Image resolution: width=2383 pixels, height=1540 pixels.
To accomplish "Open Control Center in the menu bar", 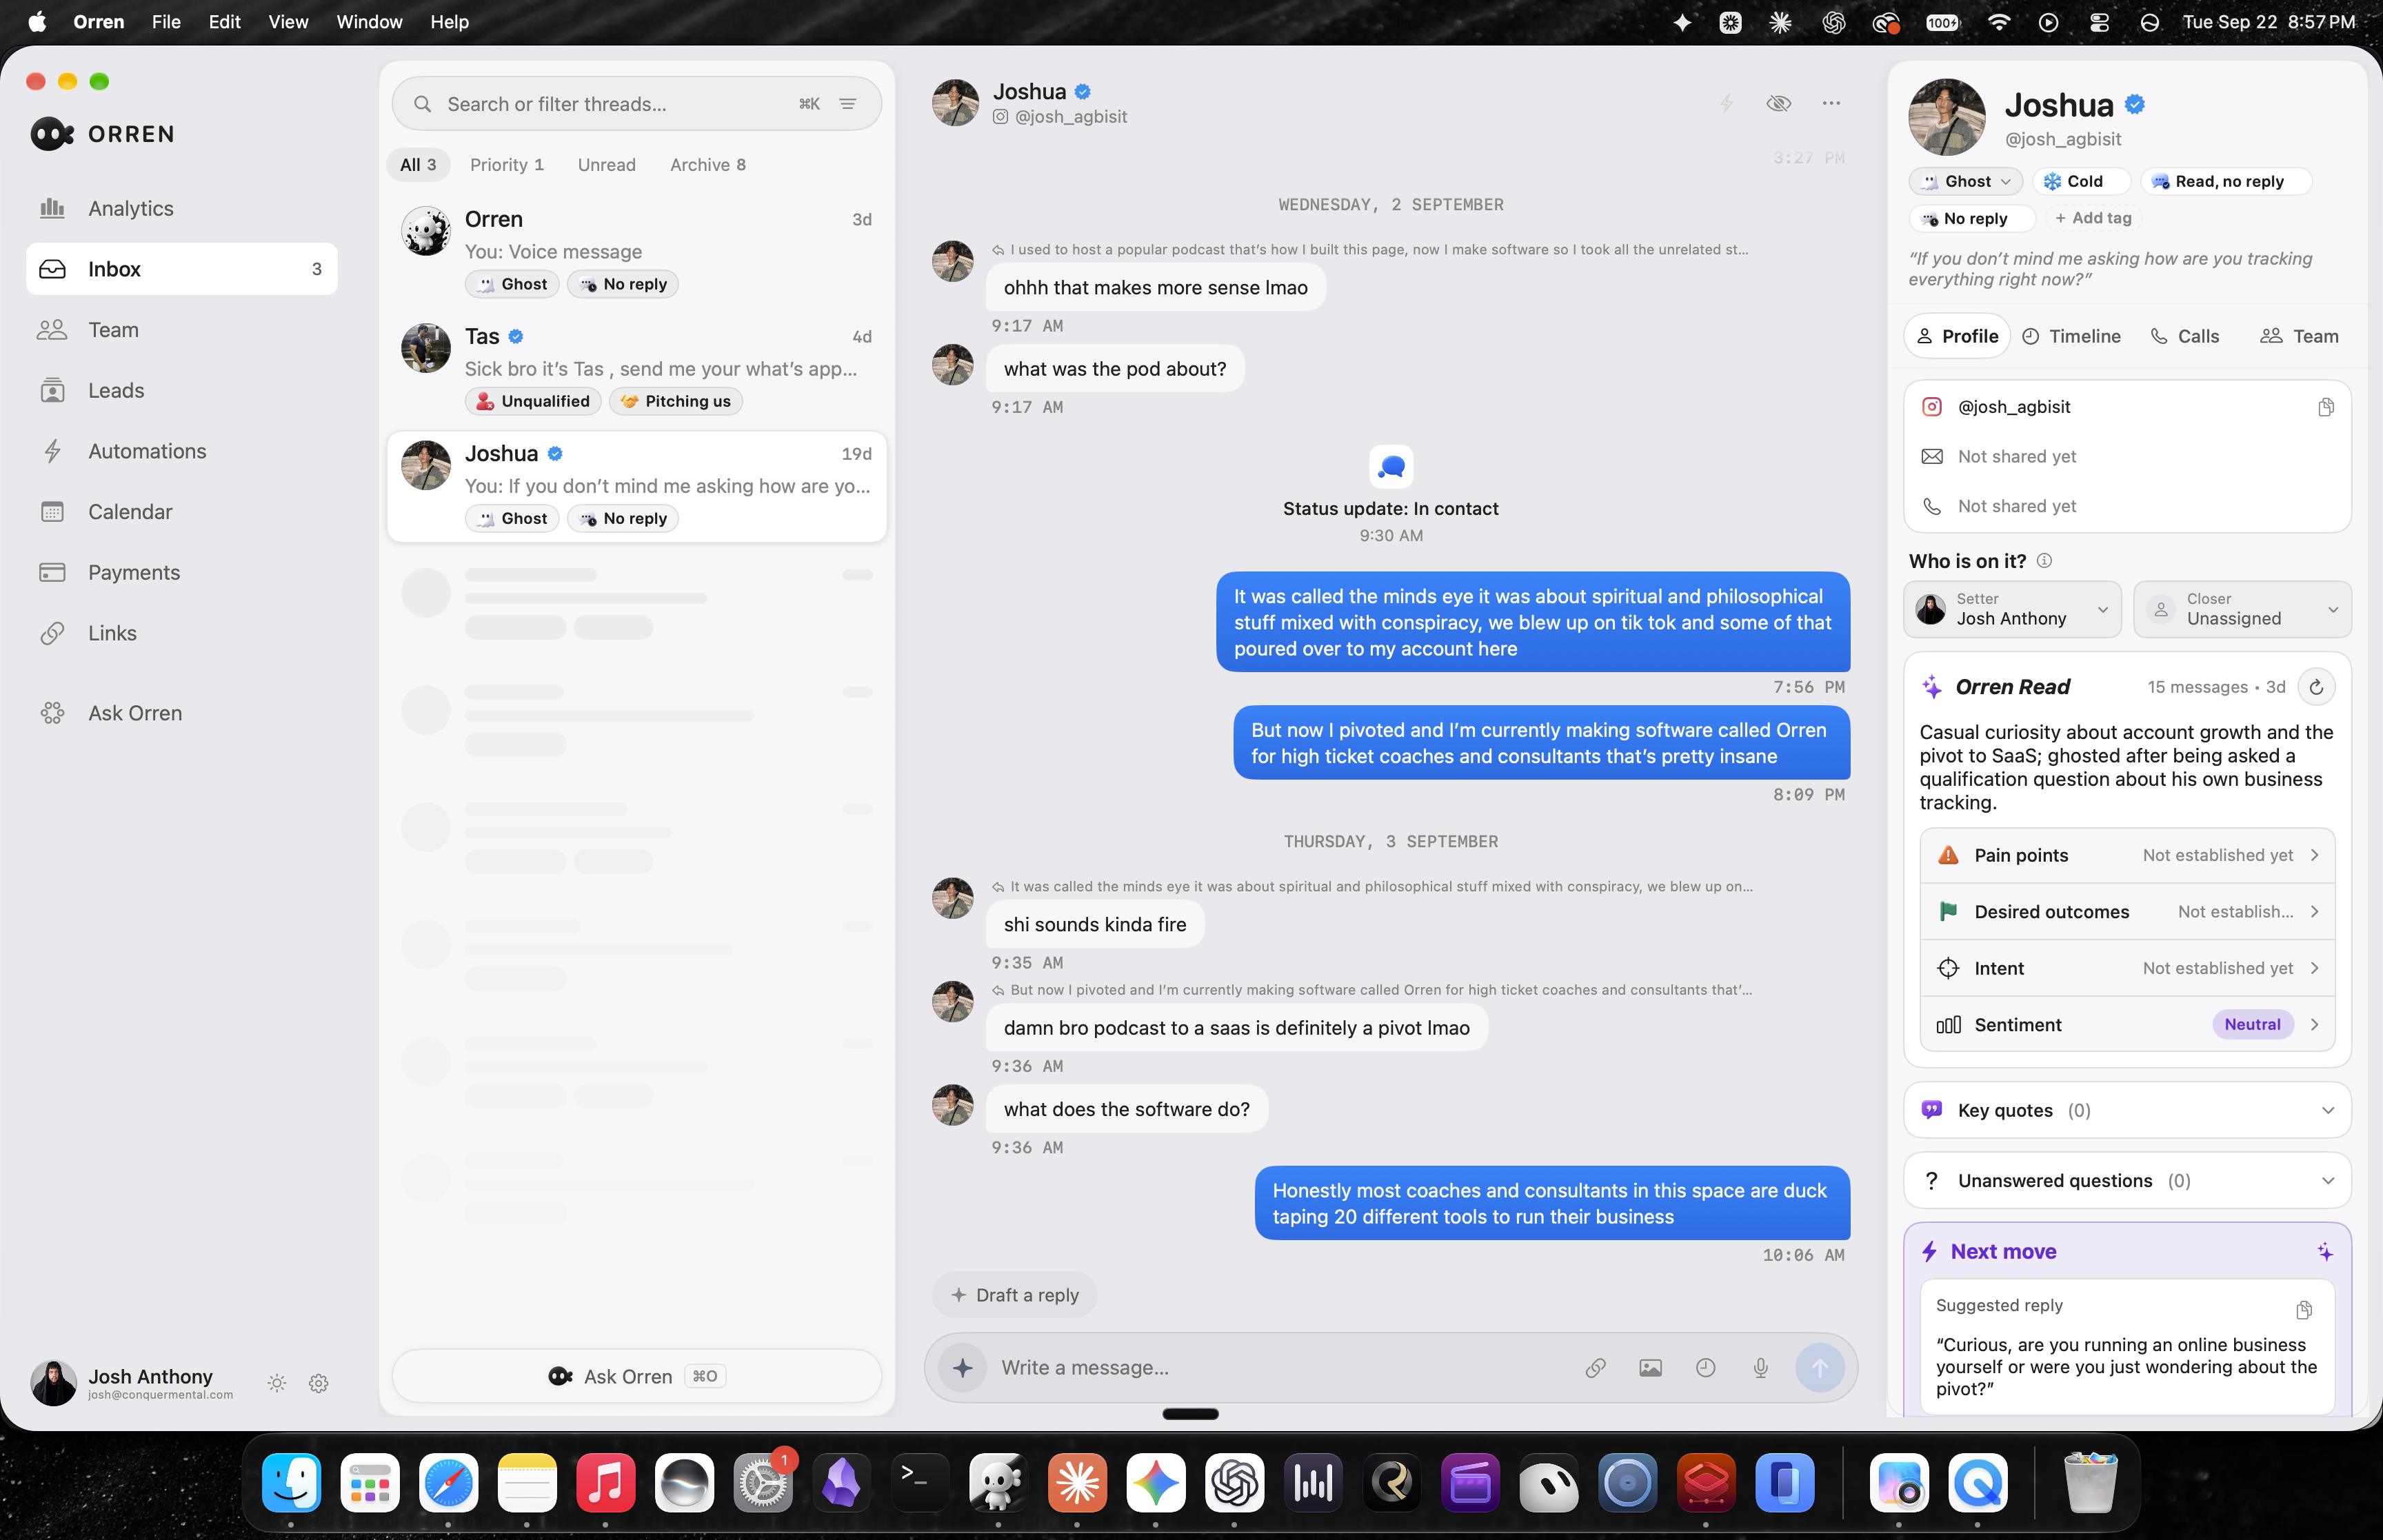I will tap(2099, 22).
